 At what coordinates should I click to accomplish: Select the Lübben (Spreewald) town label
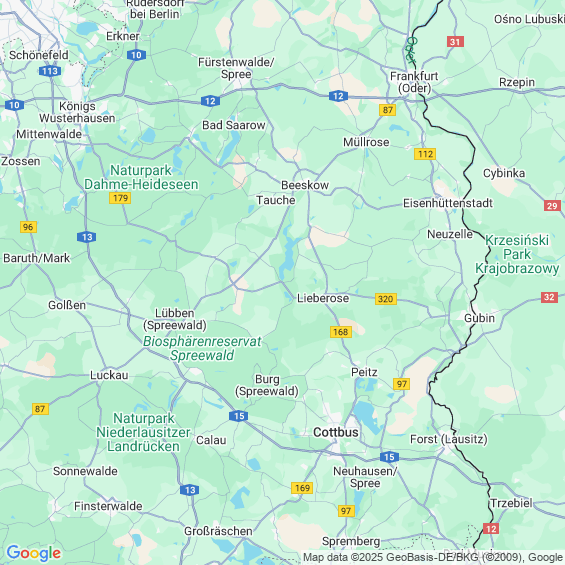pyautogui.click(x=175, y=319)
